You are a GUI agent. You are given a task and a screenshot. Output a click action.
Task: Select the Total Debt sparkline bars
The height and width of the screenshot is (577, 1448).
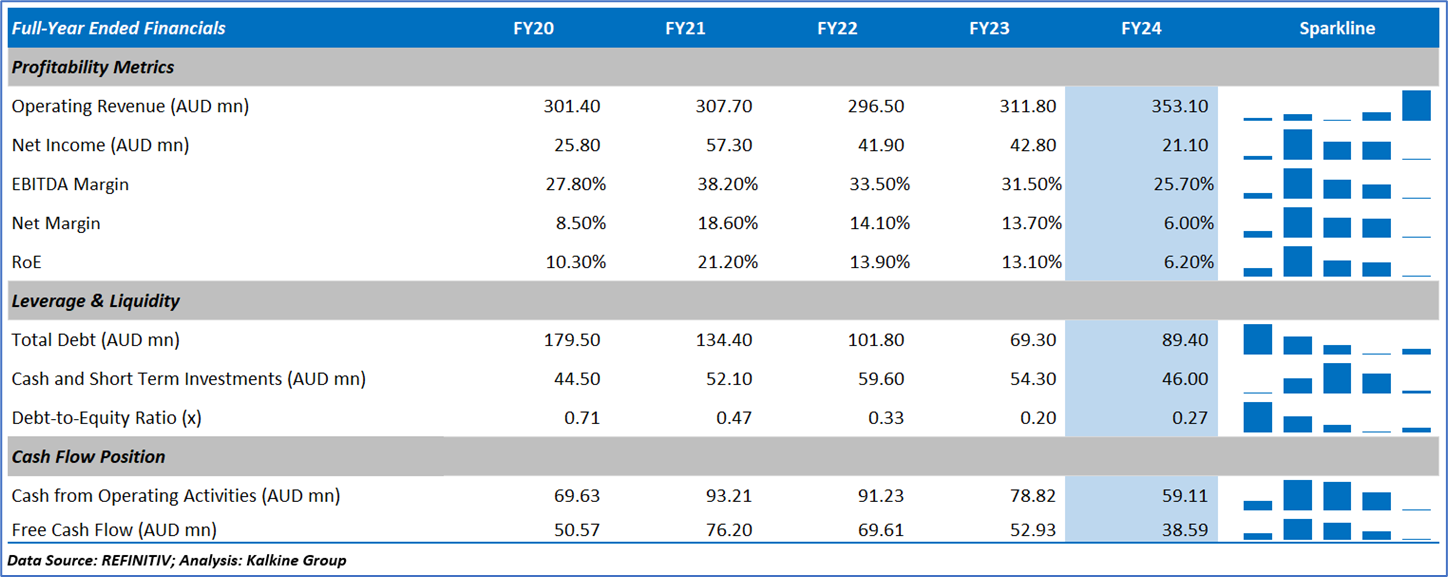1337,340
